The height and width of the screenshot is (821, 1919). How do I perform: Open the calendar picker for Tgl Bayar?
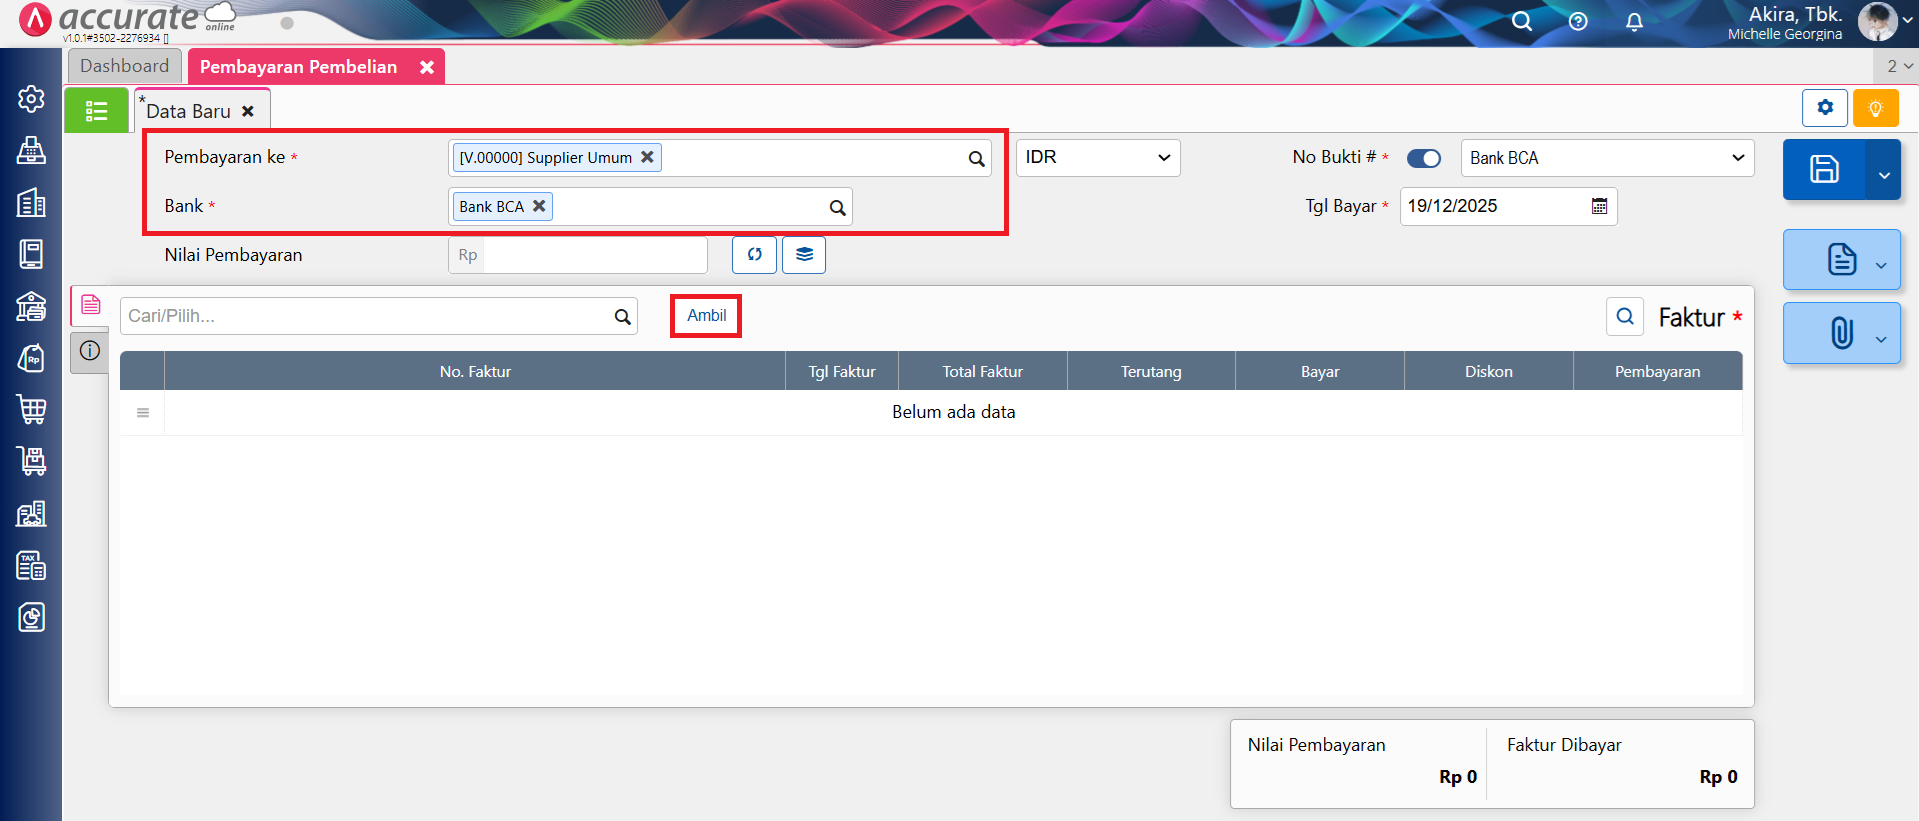click(x=1599, y=206)
